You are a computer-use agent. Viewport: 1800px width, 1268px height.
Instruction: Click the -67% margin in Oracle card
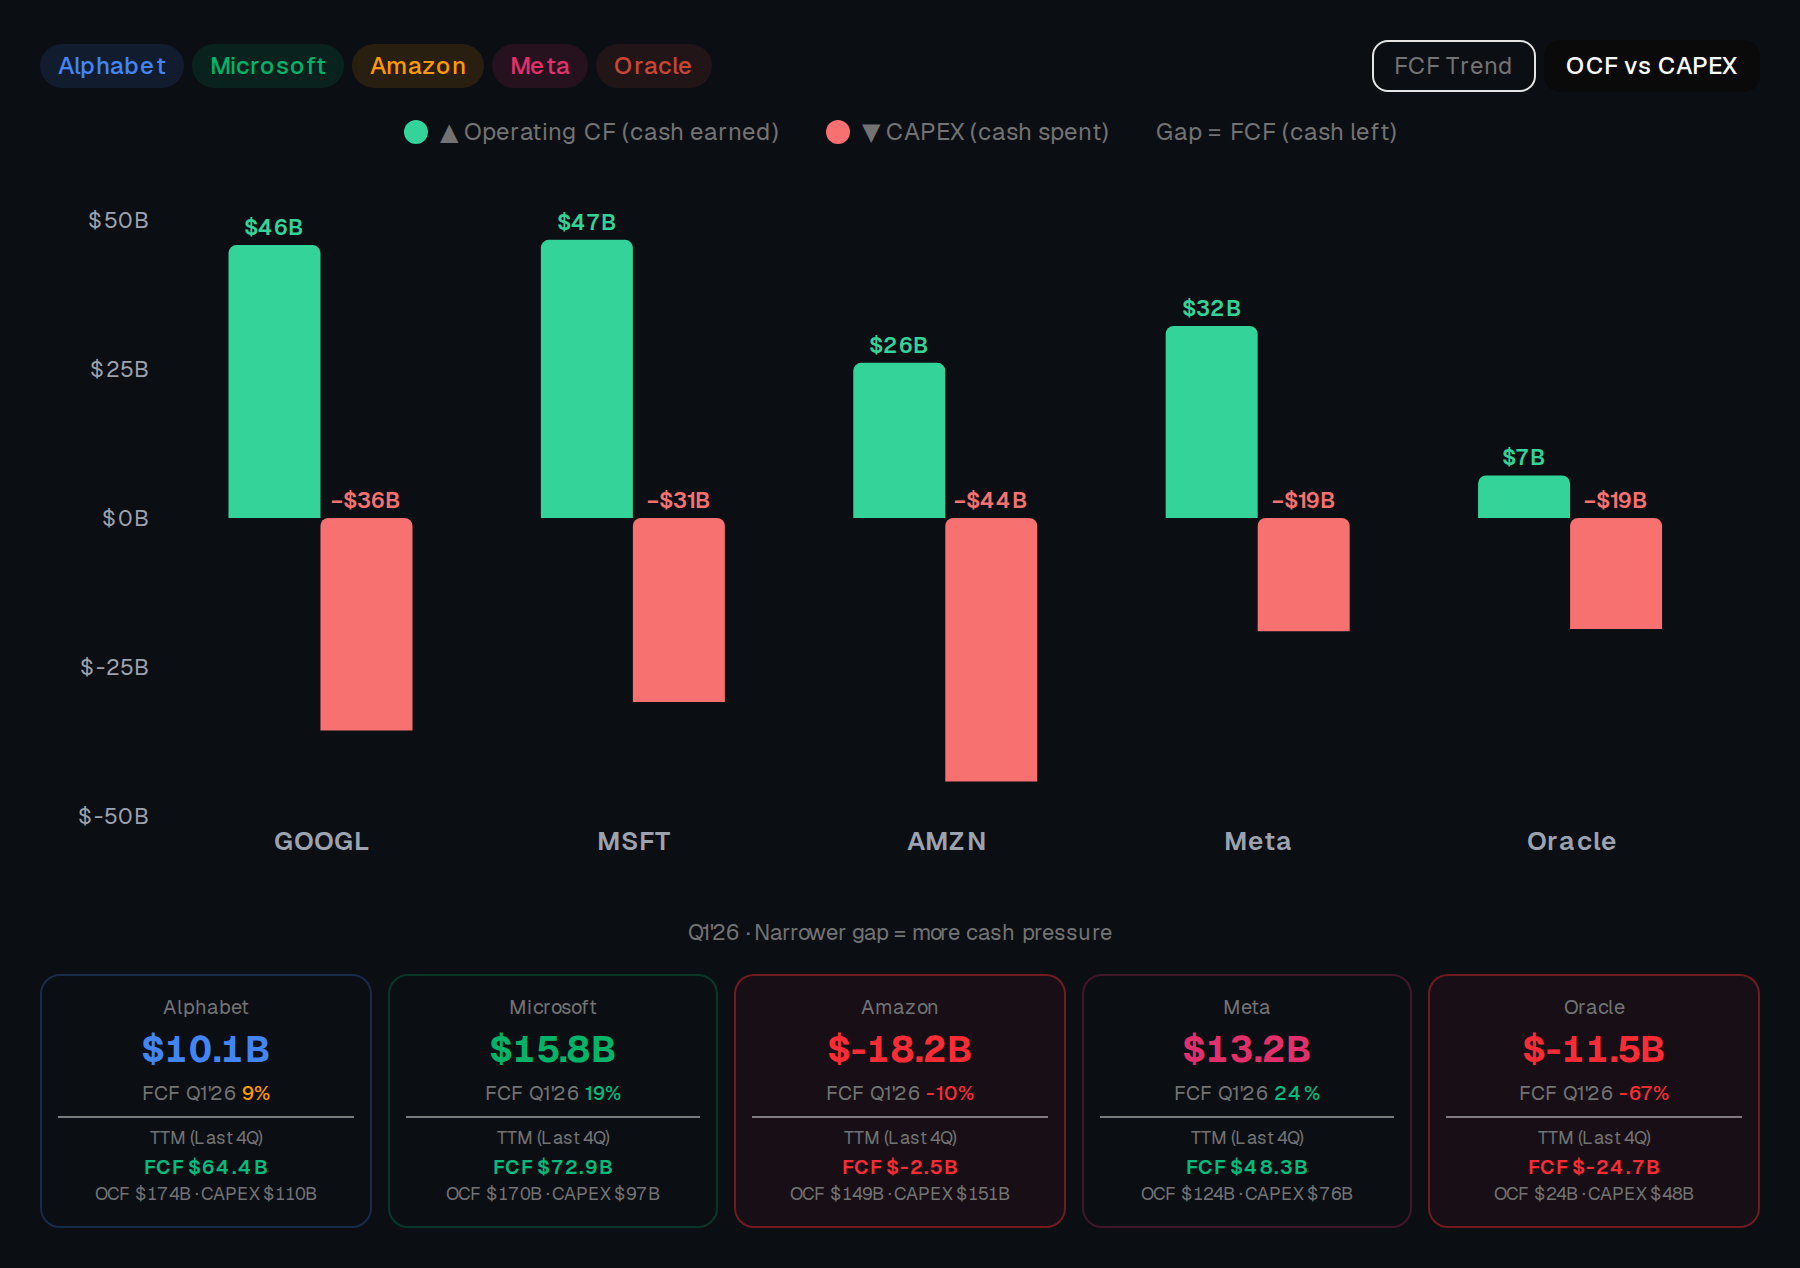(1644, 1093)
